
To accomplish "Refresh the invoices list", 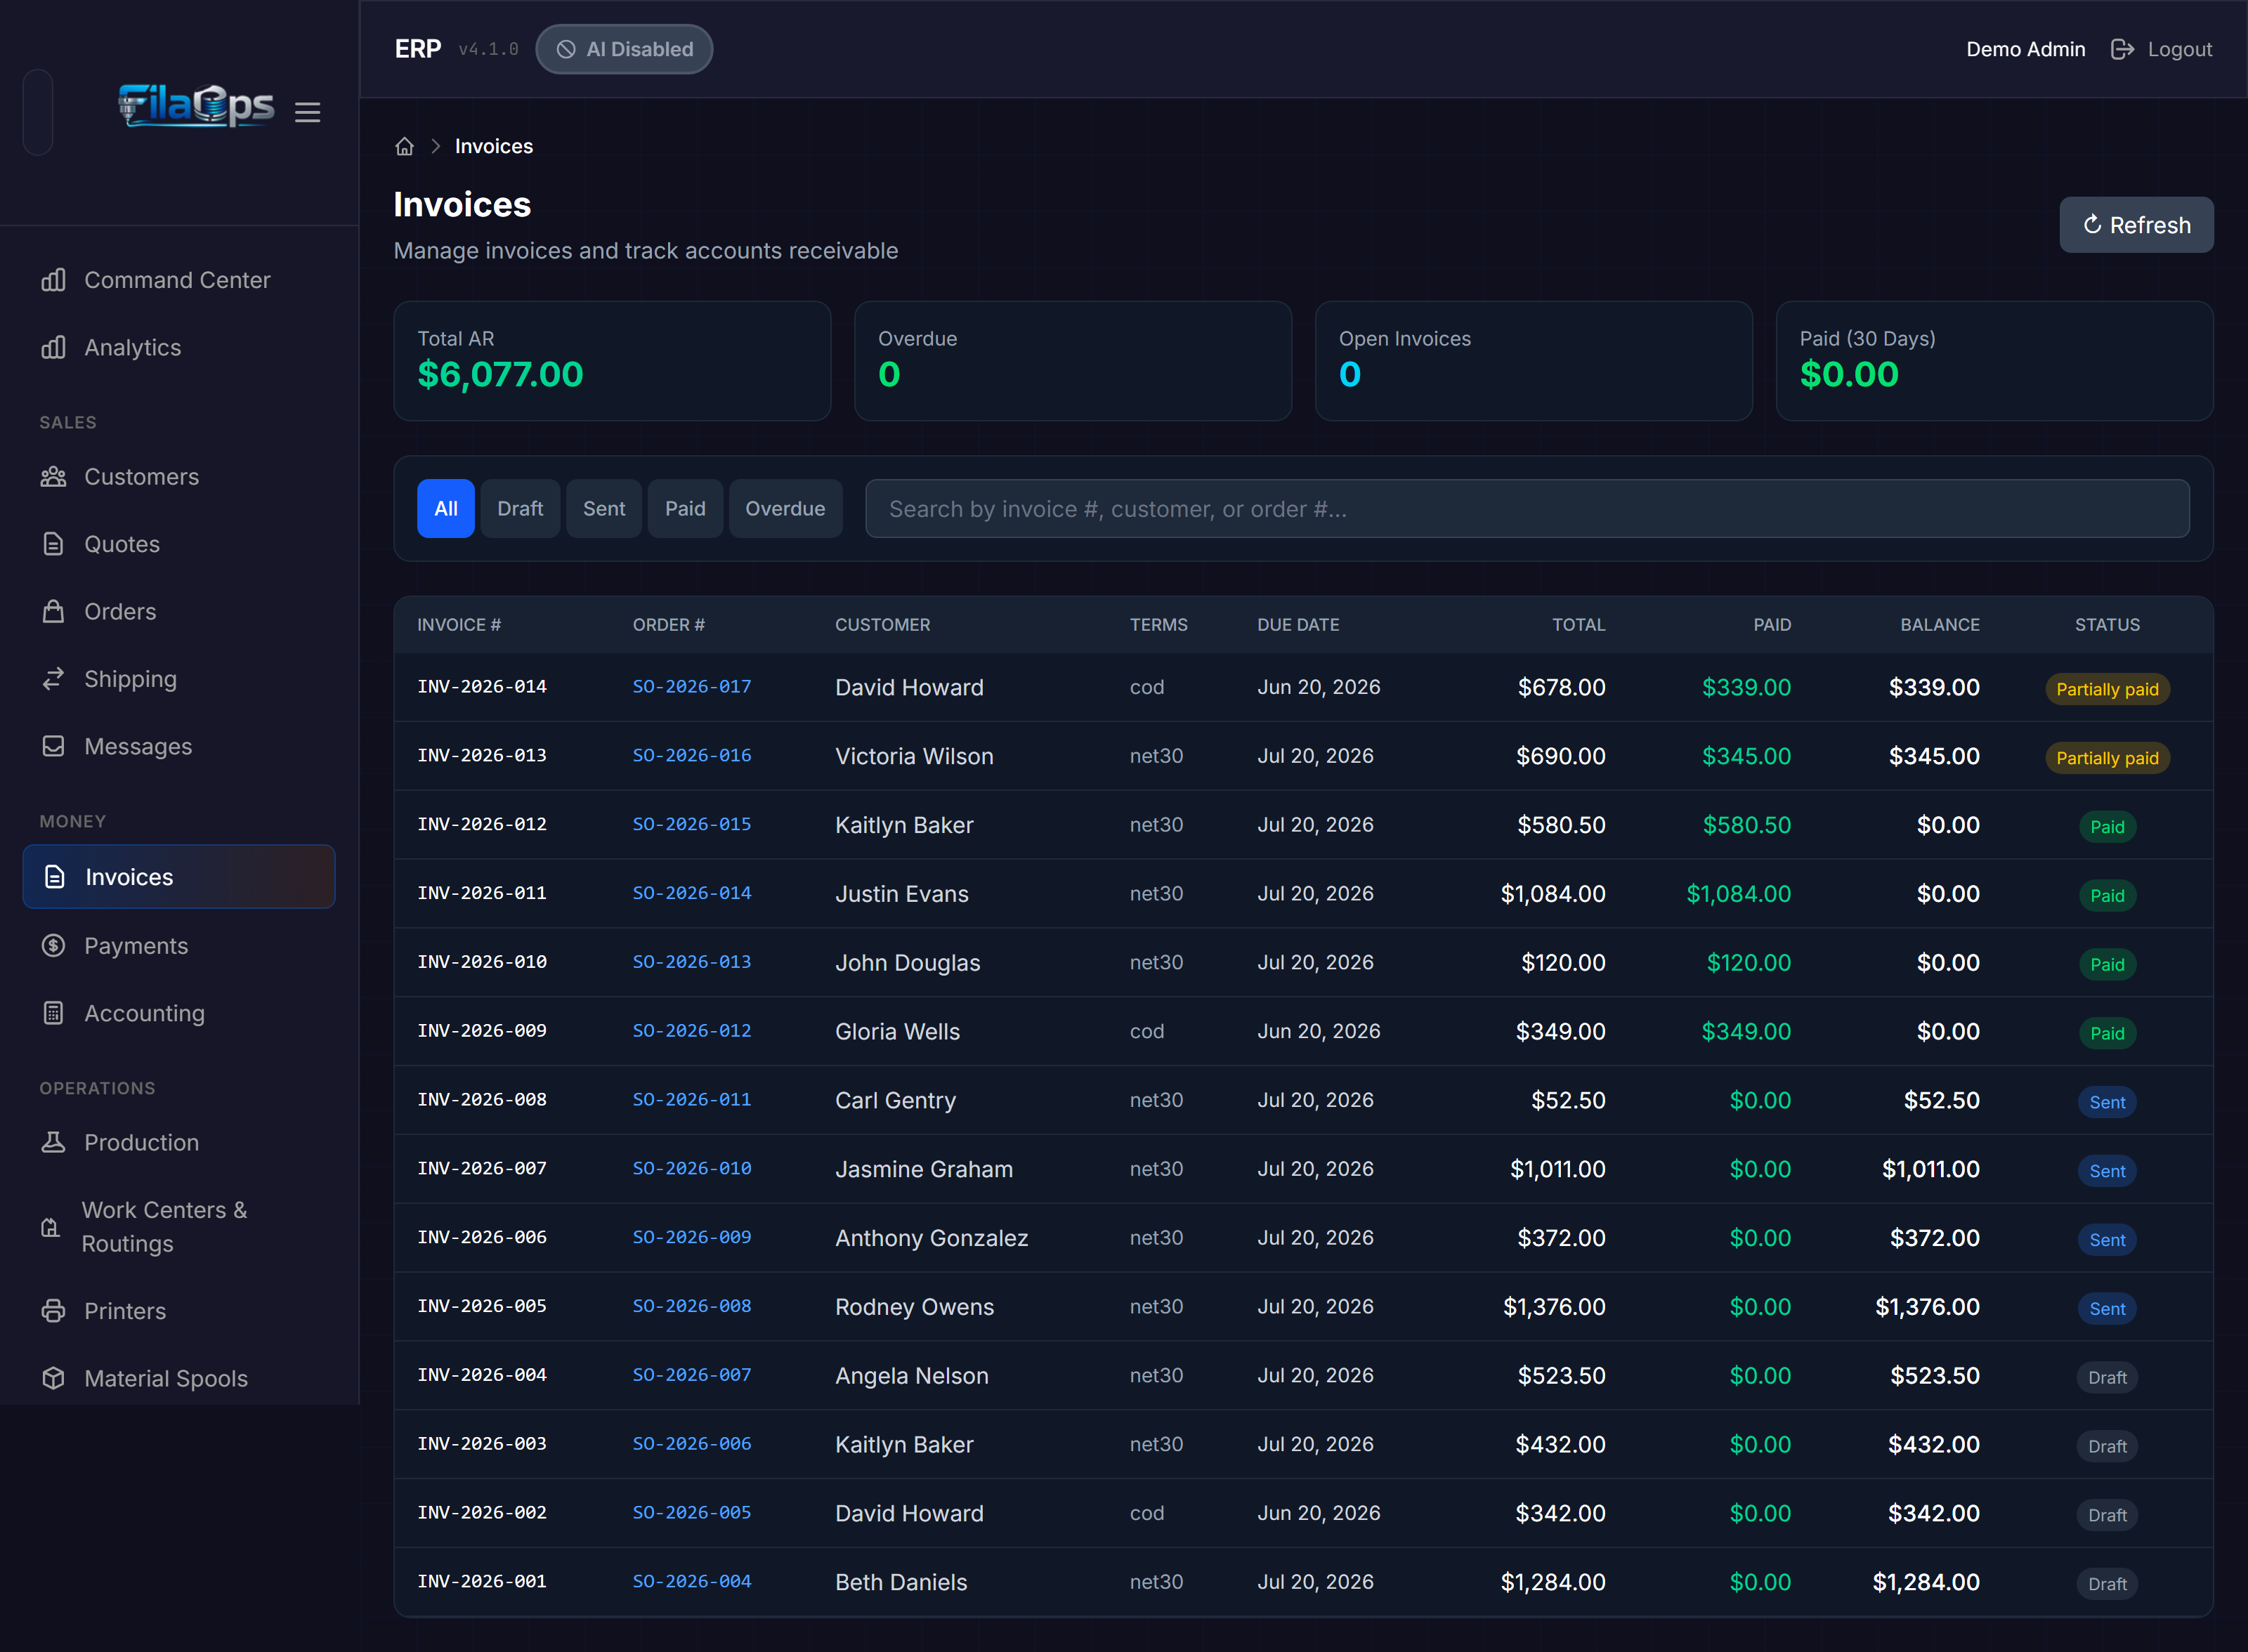I will coord(2136,225).
